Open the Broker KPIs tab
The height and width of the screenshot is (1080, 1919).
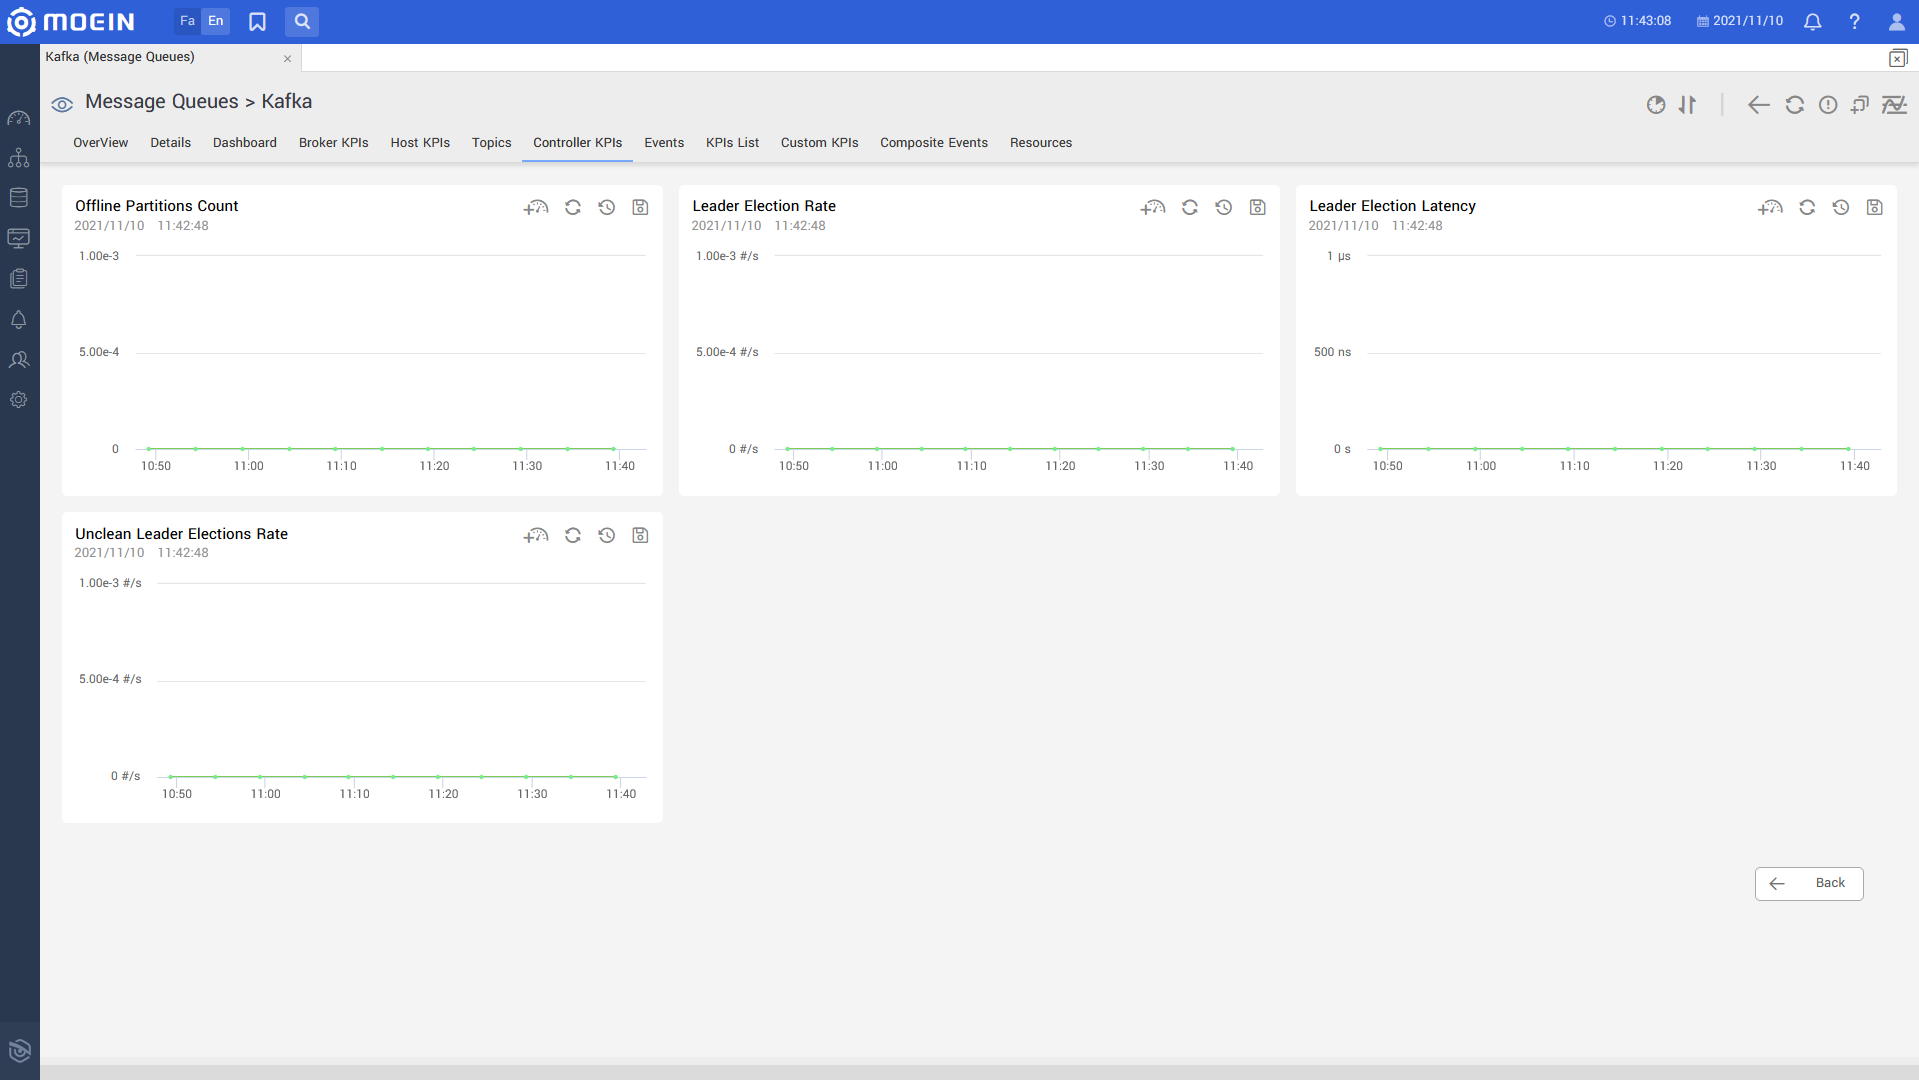click(334, 143)
